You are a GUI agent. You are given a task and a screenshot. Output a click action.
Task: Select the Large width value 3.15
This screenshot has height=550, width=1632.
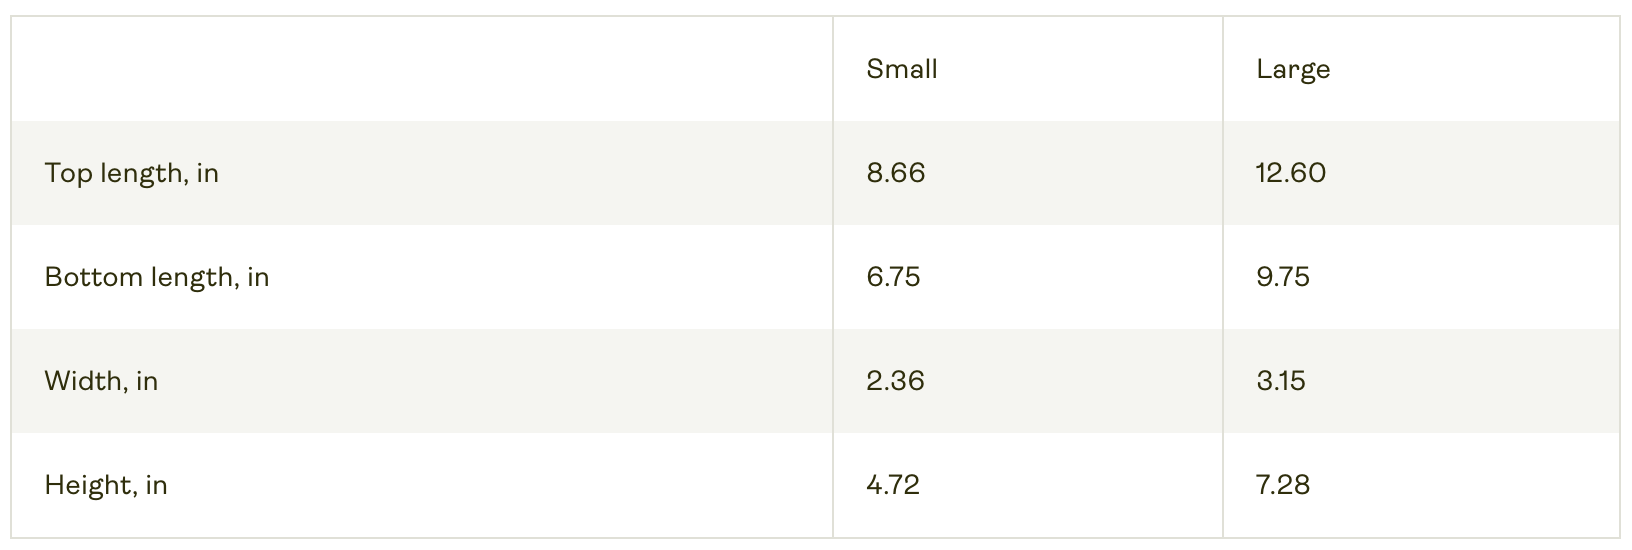1281,381
